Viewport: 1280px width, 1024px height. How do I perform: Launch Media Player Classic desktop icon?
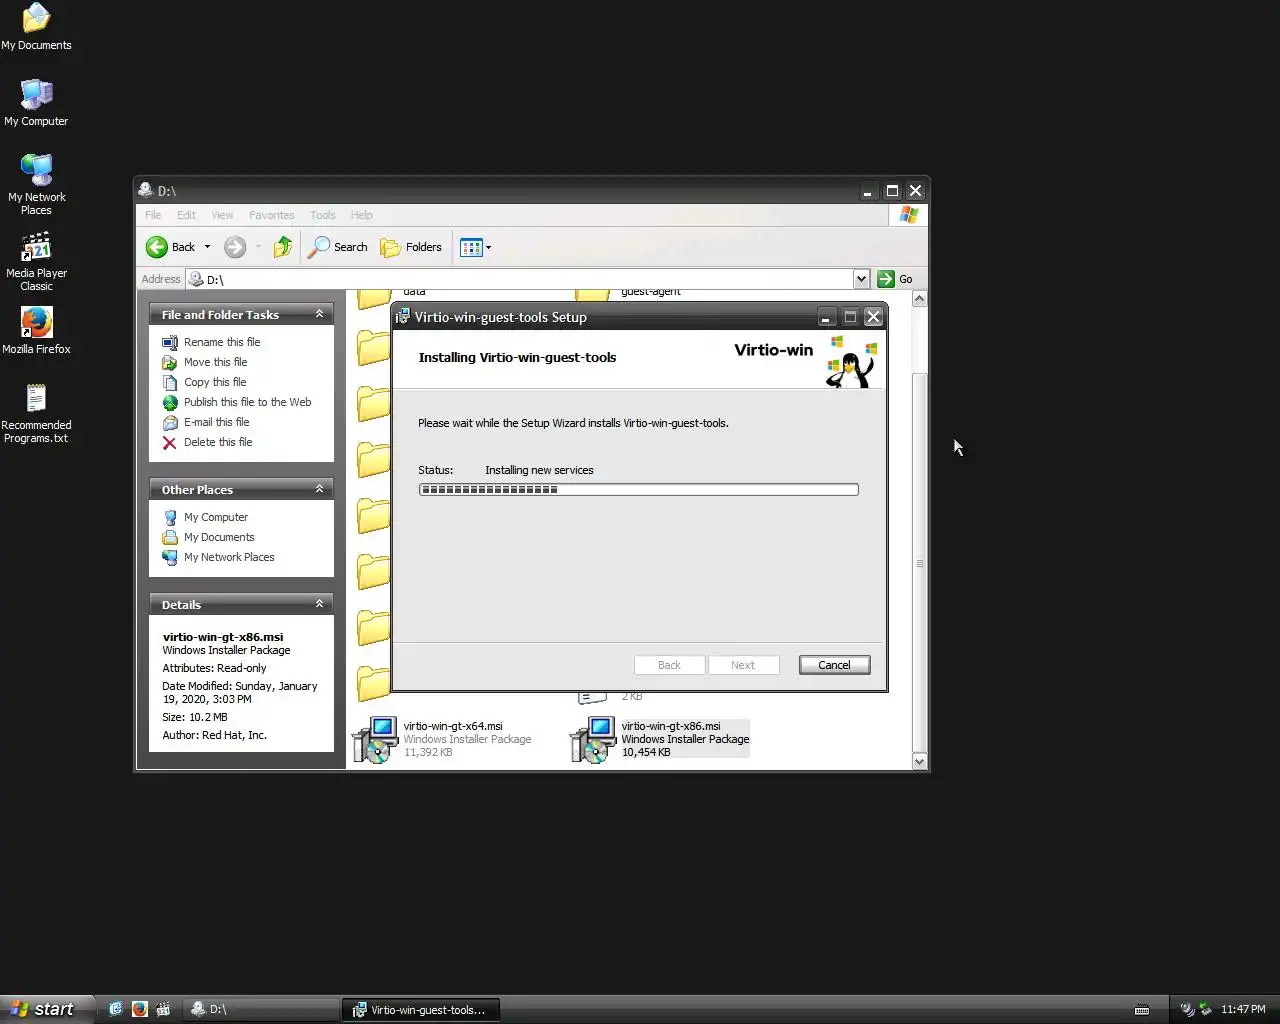coord(36,262)
